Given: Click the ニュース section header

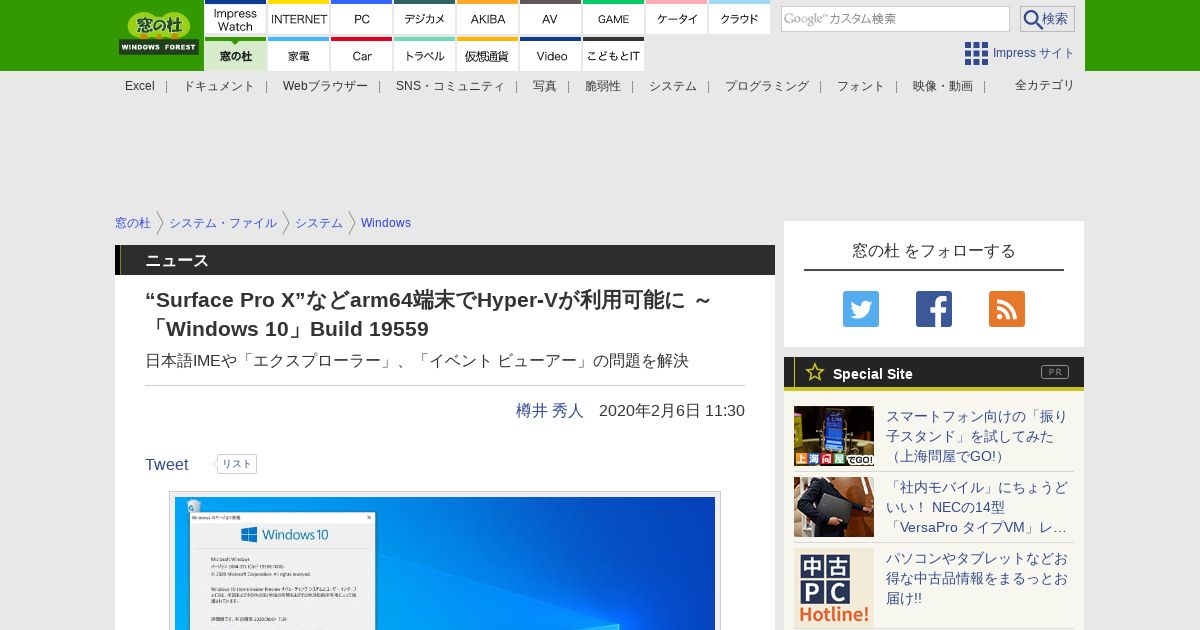Looking at the screenshot, I should coord(445,260).
